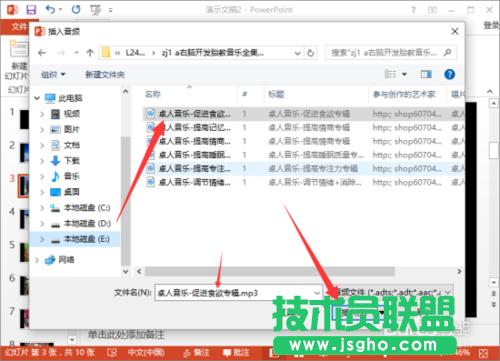
Task: Click 单击此处添加备注 notes area
Action: pos(126,334)
